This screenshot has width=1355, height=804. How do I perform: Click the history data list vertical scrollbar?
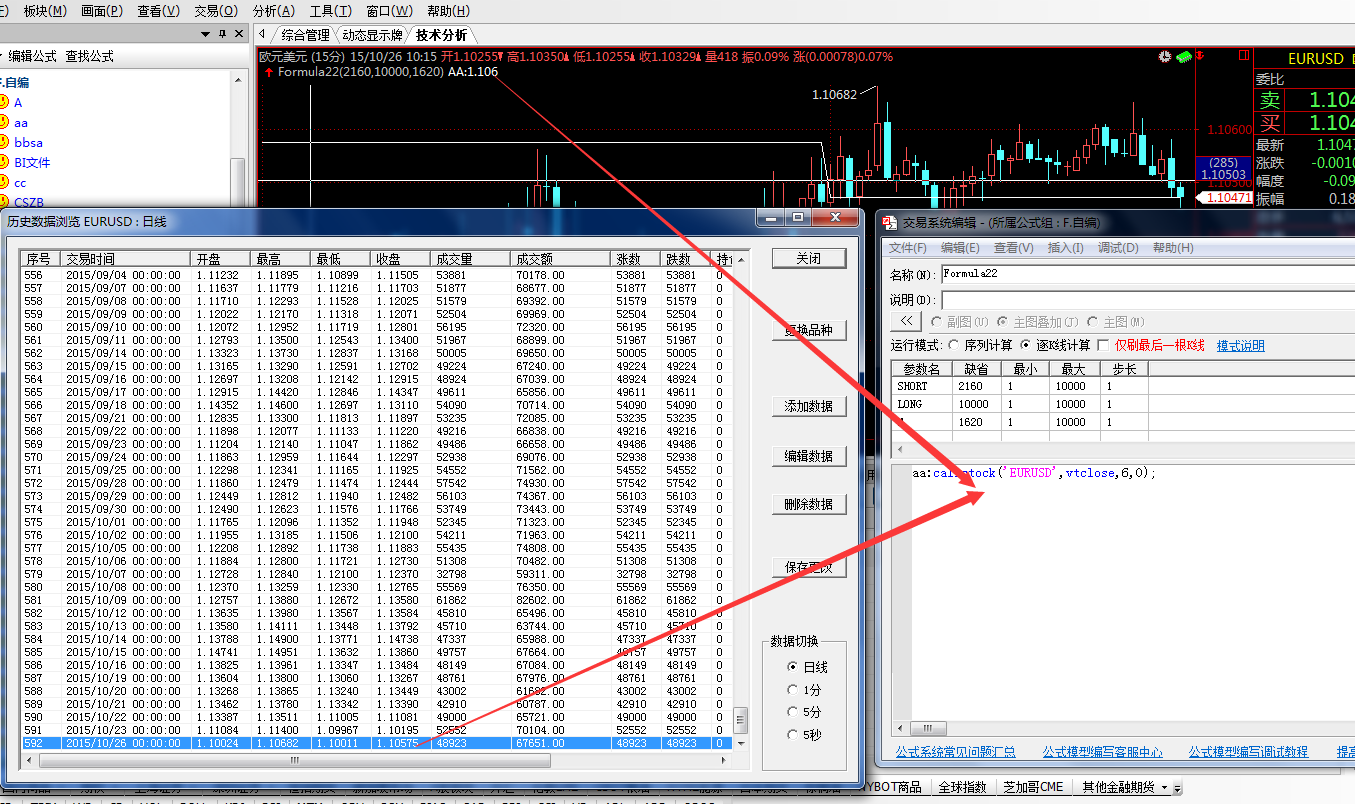point(740,500)
